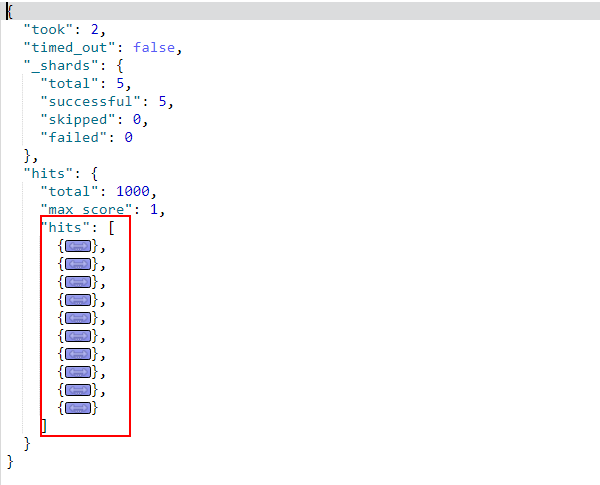600x485 pixels.
Task: Expand the last collapsed hit object without trailing comma
Action: pos(78,408)
